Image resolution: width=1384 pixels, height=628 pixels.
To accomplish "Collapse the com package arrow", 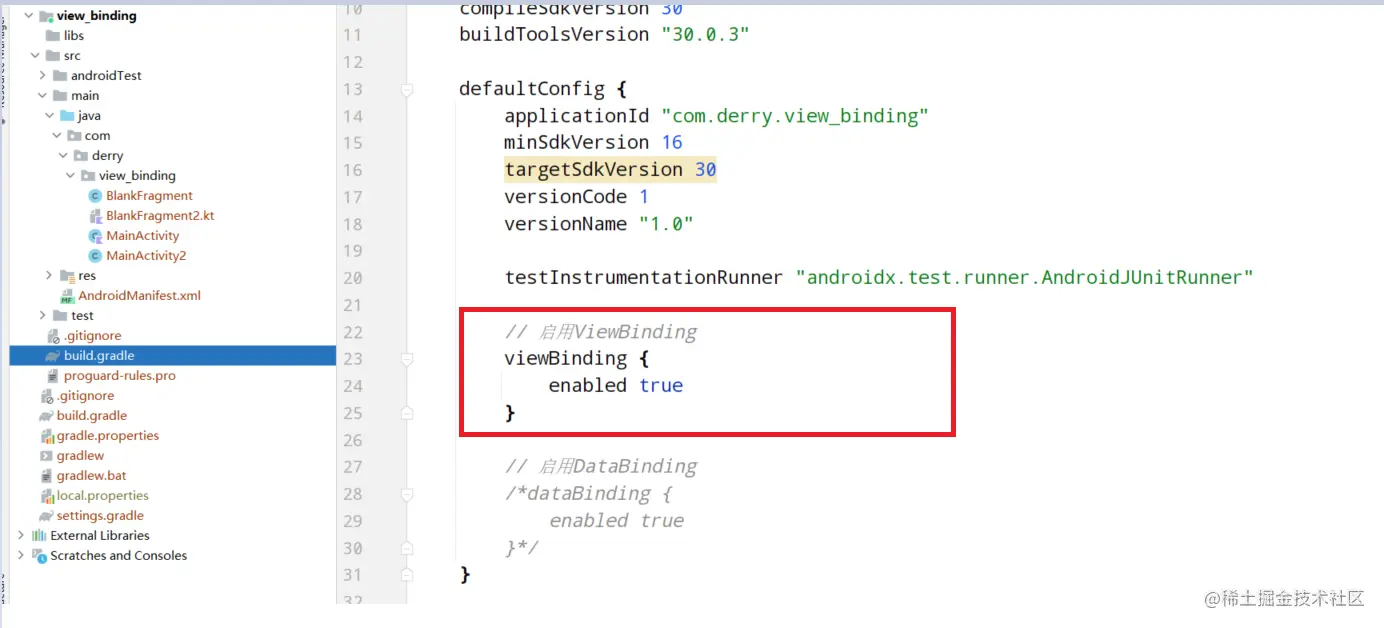I will 56,136.
